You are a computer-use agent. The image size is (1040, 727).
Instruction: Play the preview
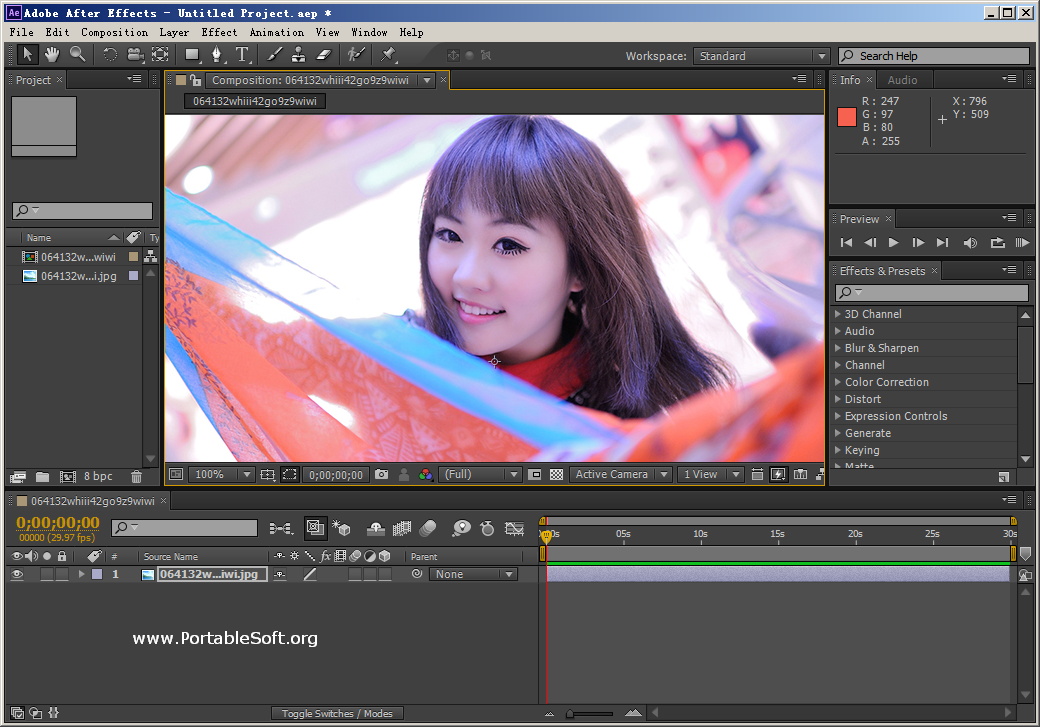pos(893,241)
